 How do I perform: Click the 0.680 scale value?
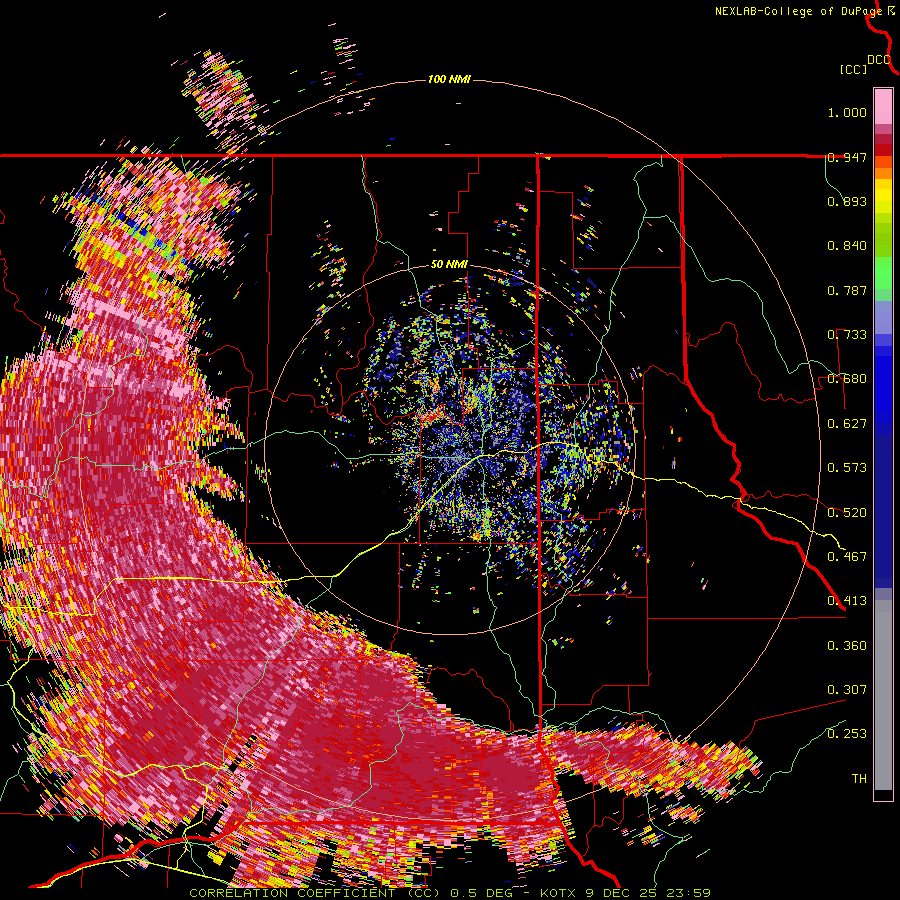(847, 379)
